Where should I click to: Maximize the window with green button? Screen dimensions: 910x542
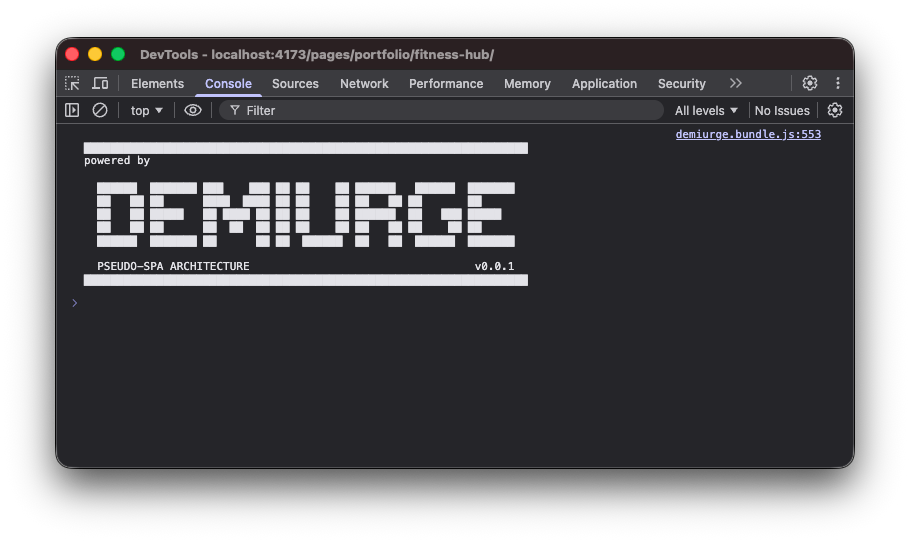click(118, 54)
